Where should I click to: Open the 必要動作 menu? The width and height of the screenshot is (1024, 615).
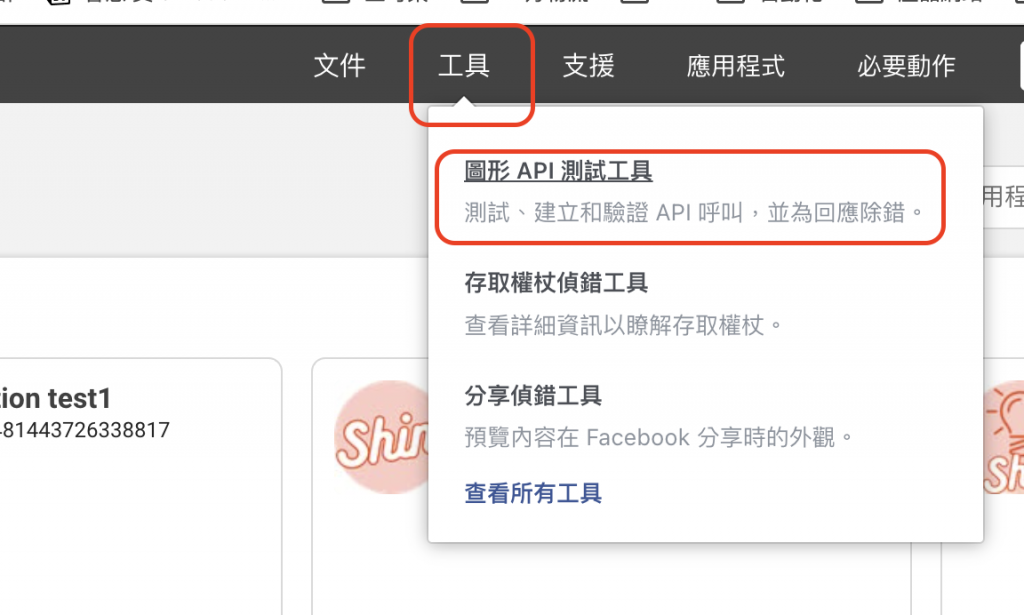906,66
